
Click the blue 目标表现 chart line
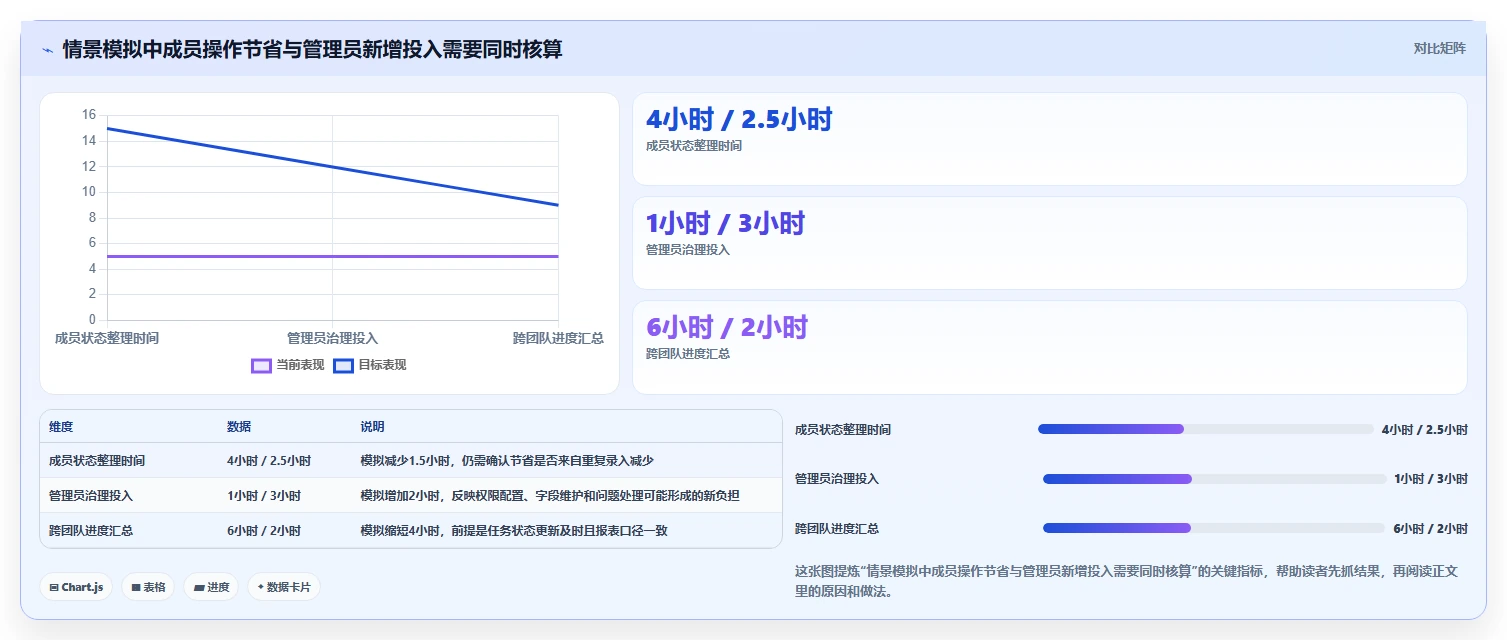332,167
